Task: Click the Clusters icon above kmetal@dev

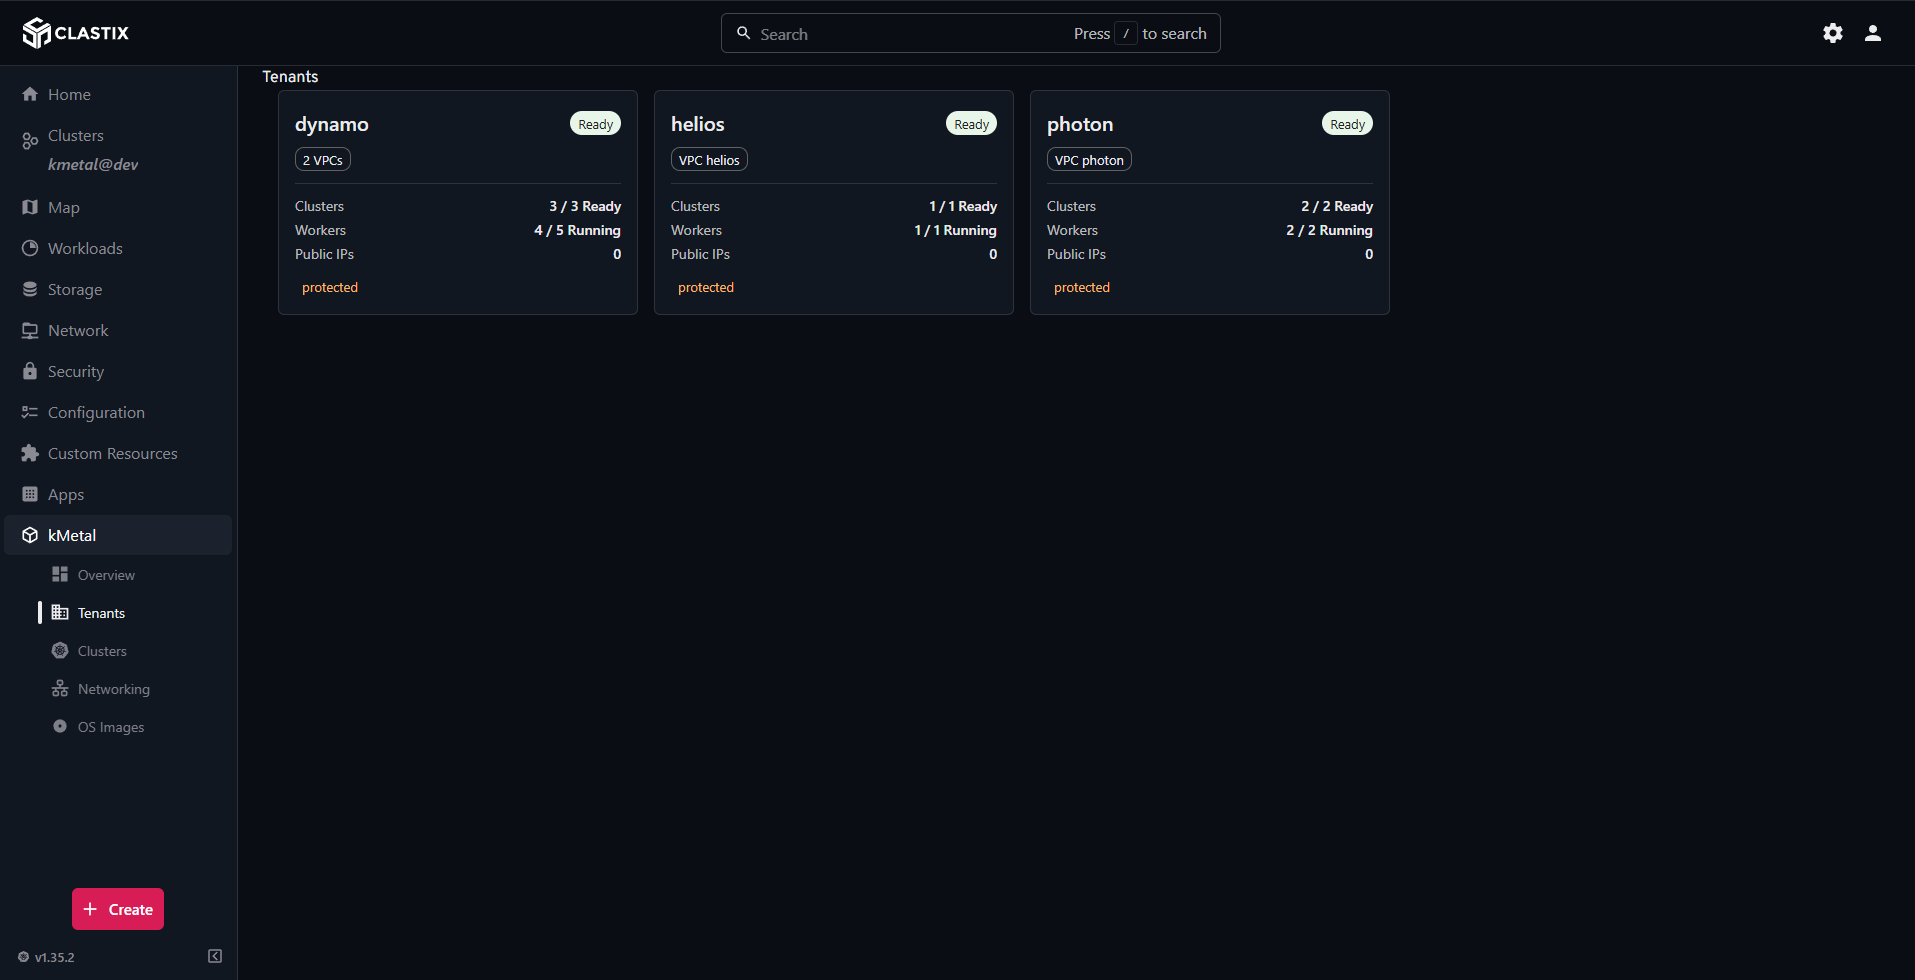Action: pyautogui.click(x=30, y=141)
